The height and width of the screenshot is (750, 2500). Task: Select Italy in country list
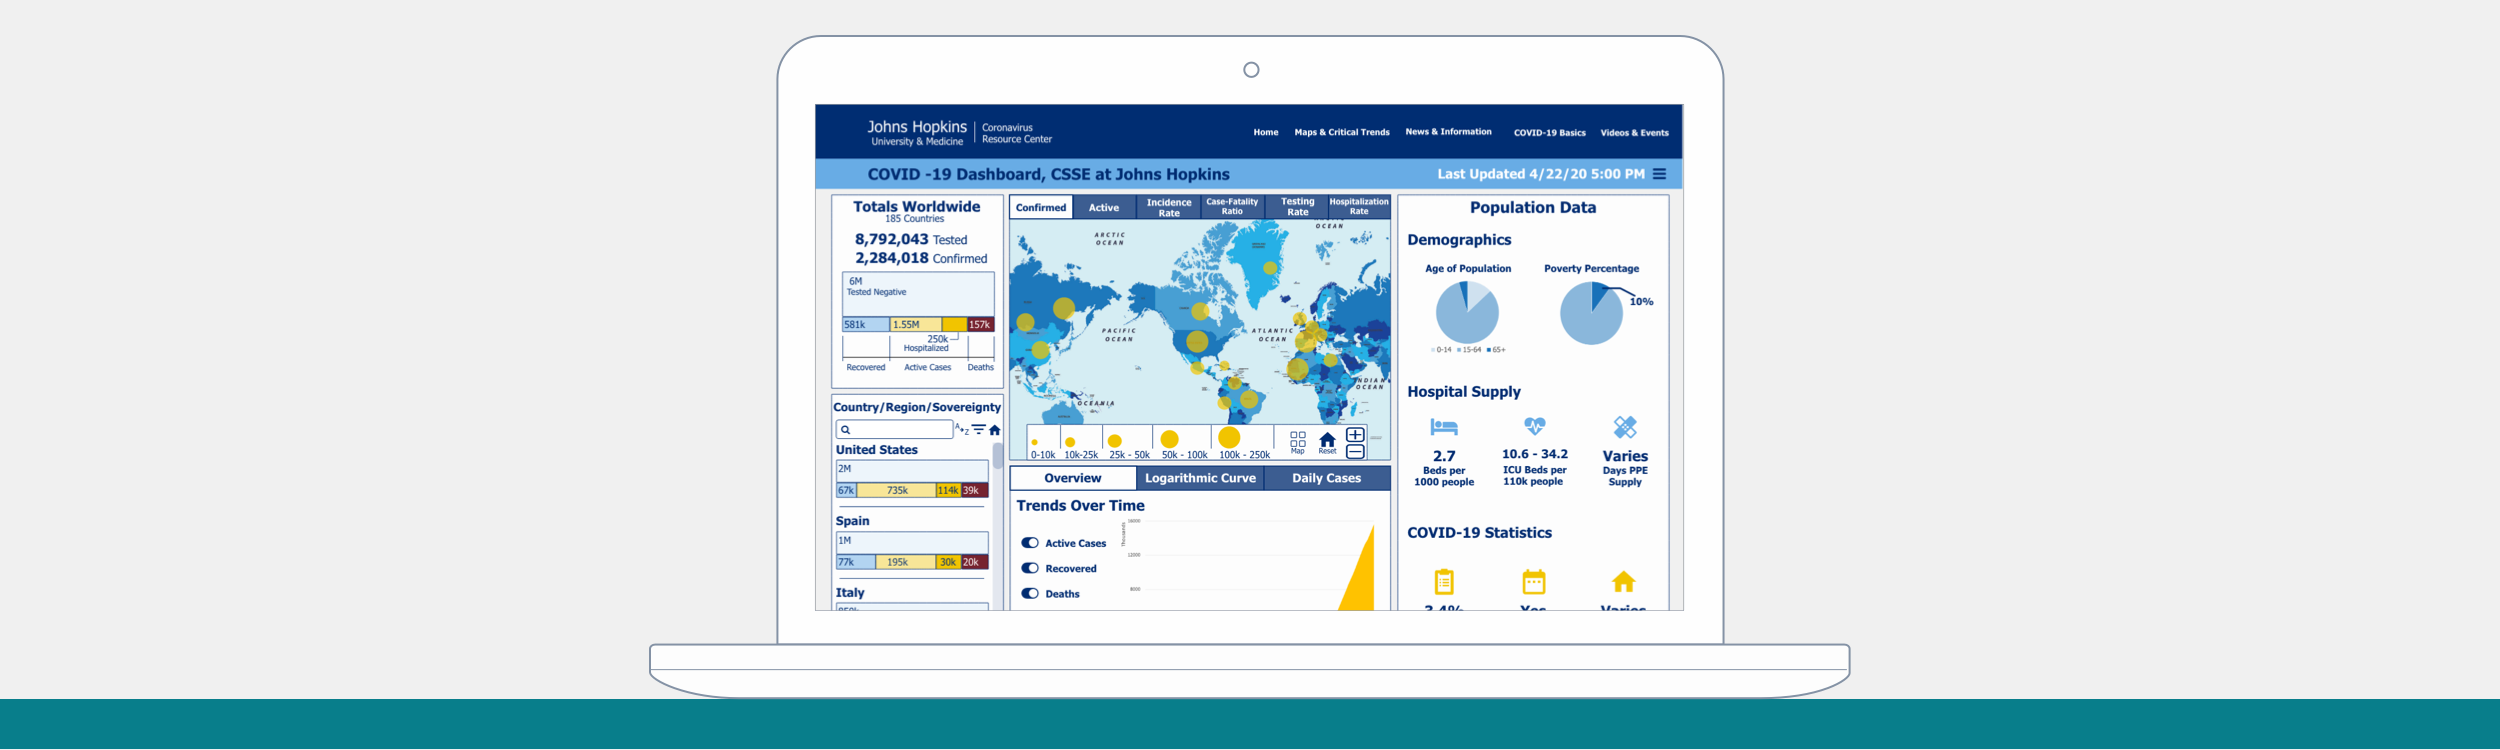point(850,592)
